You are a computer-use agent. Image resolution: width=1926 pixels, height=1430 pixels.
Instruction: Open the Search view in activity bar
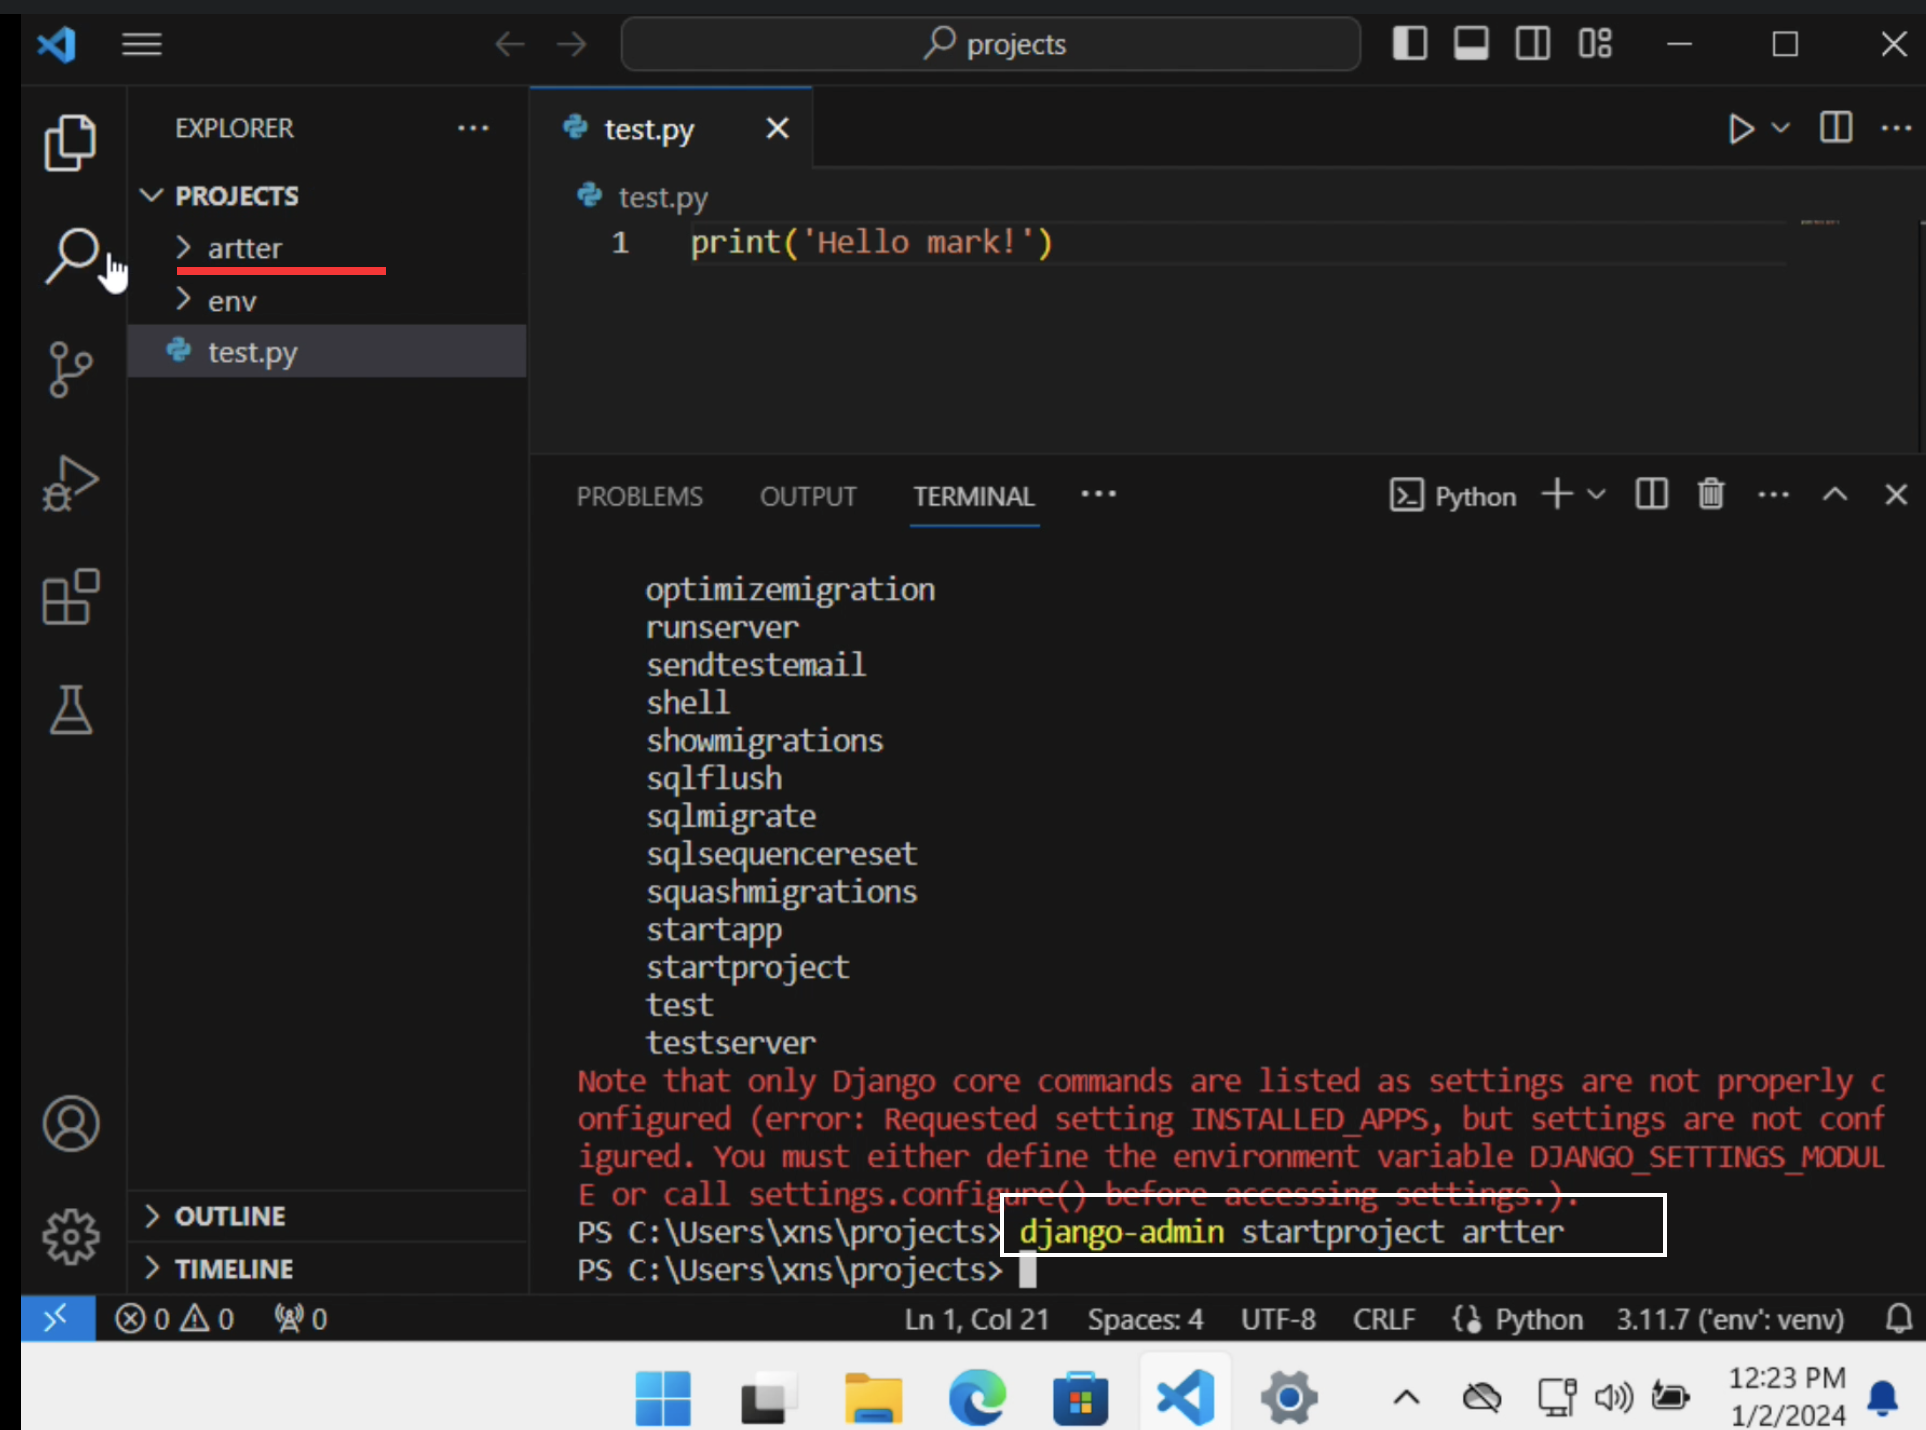coord(72,256)
